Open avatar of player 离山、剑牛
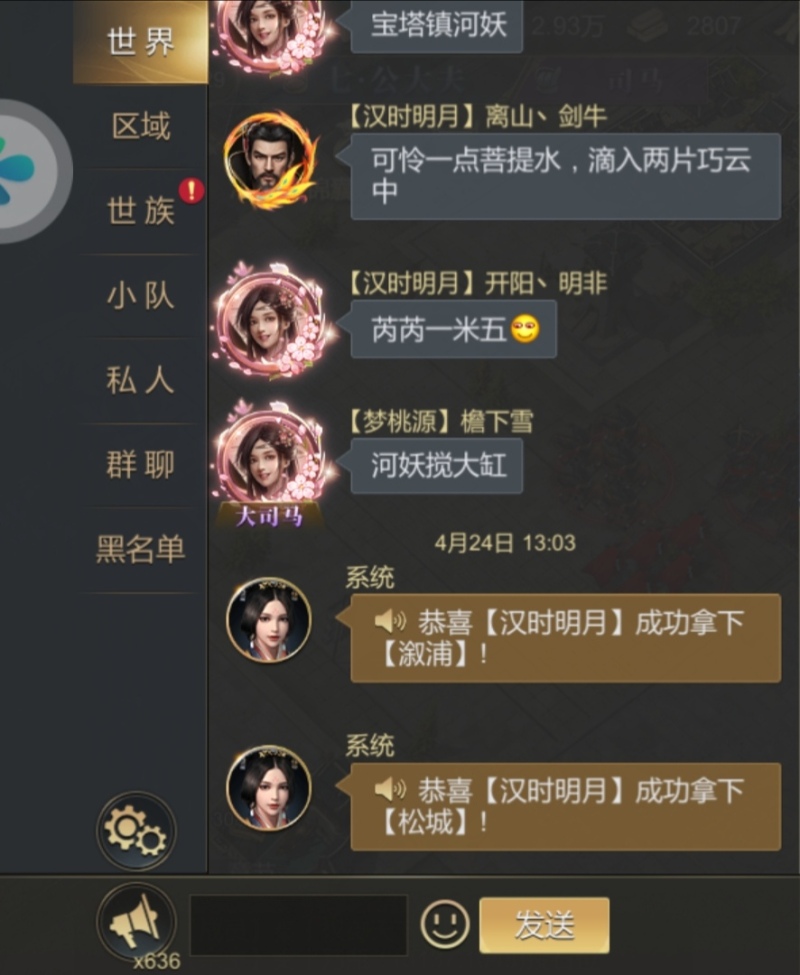Viewport: 800px width, 975px height. (x=270, y=160)
